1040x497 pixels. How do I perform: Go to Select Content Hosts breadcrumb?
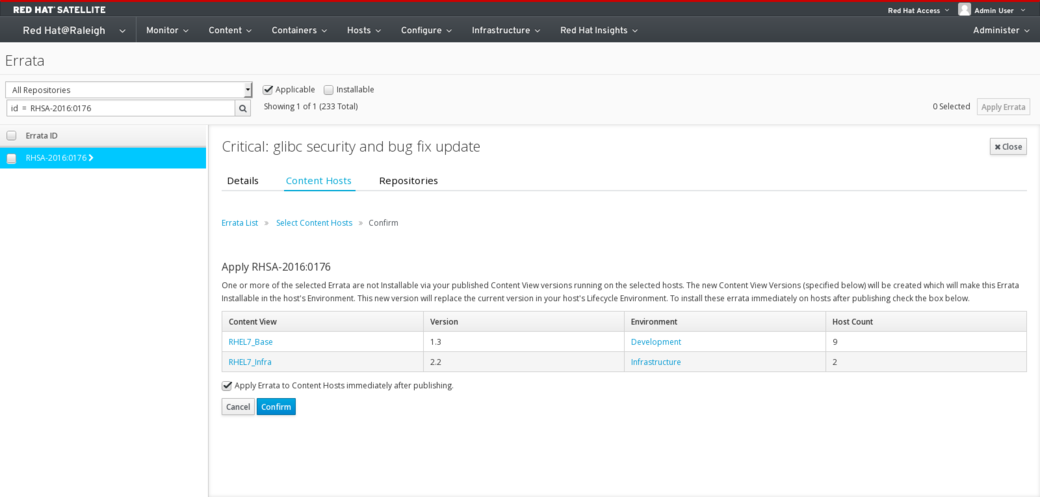314,223
